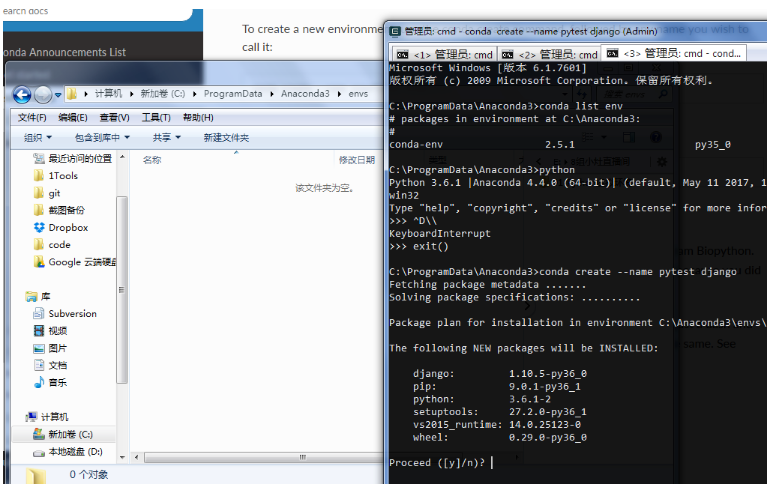This screenshot has height=485, width=769.
Task: Sort by 修改日期 column header
Action: [x=357, y=160]
